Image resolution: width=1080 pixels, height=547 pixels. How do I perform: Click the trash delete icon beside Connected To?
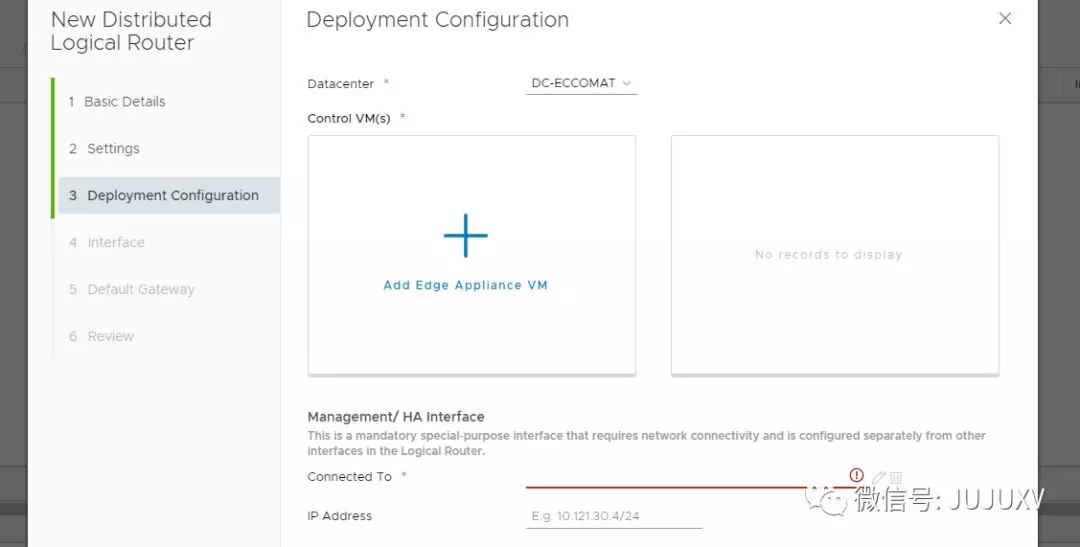(x=896, y=477)
